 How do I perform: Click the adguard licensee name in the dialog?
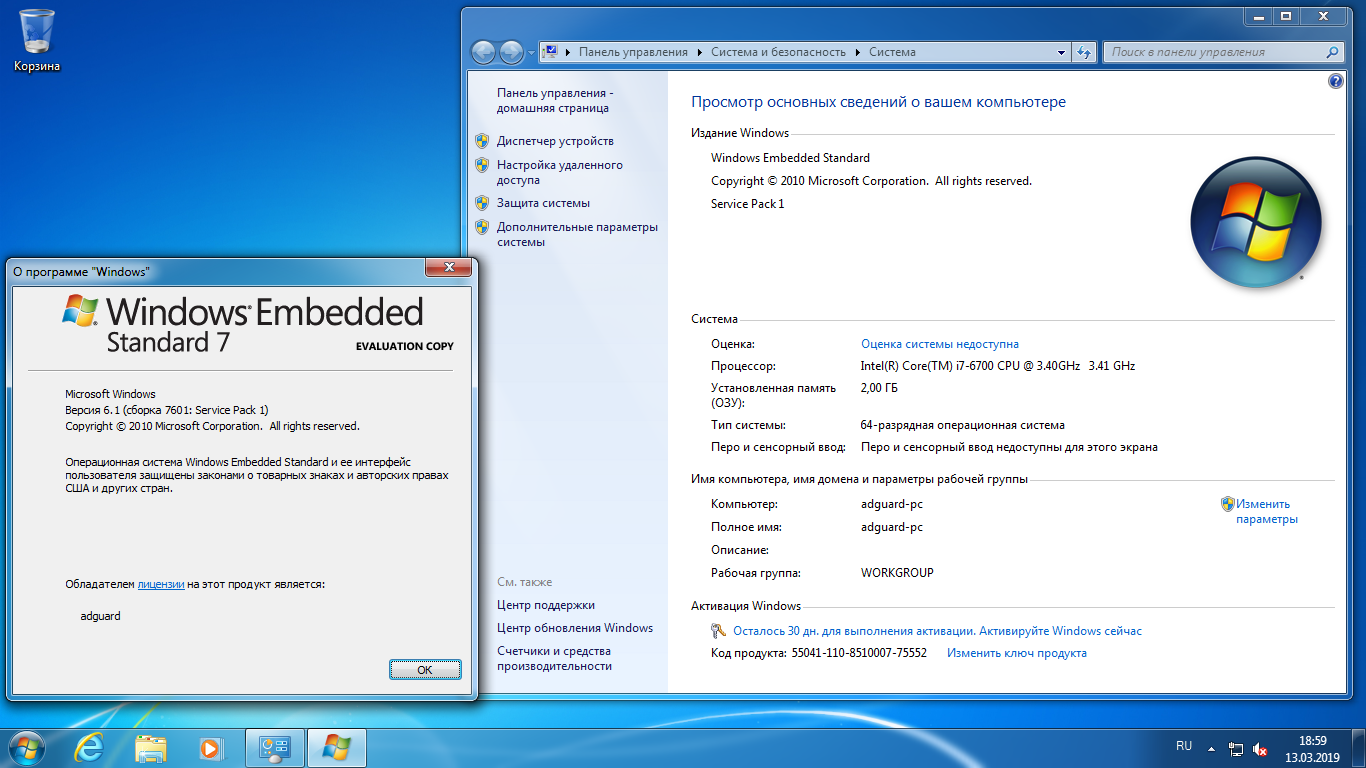click(x=100, y=616)
